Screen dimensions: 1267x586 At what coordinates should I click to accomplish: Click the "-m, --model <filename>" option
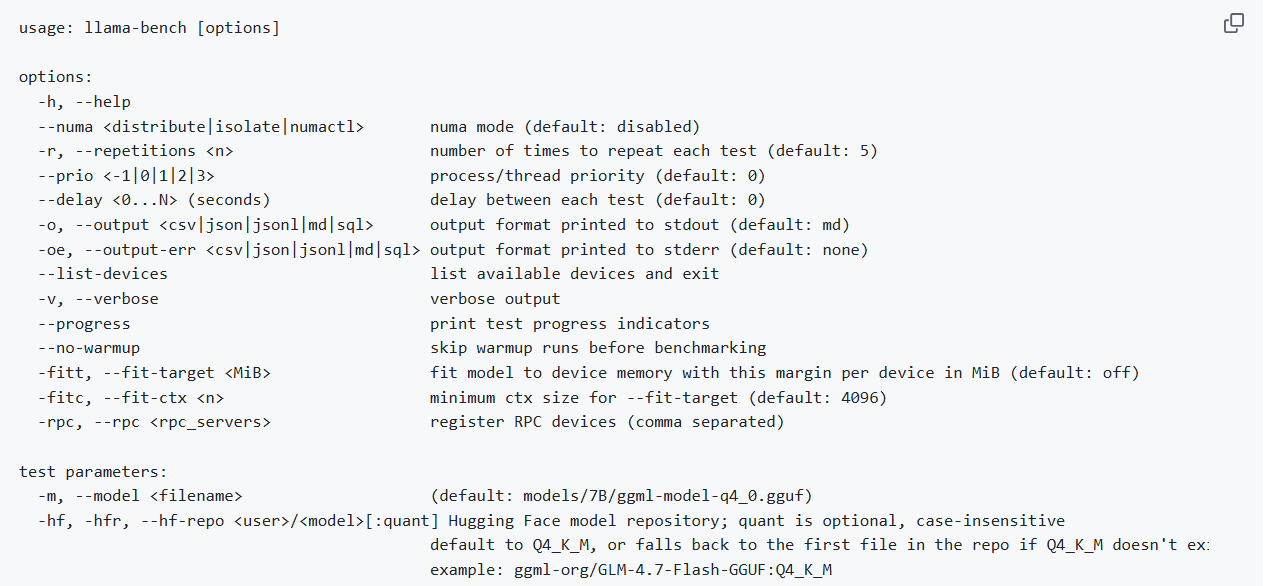point(140,496)
